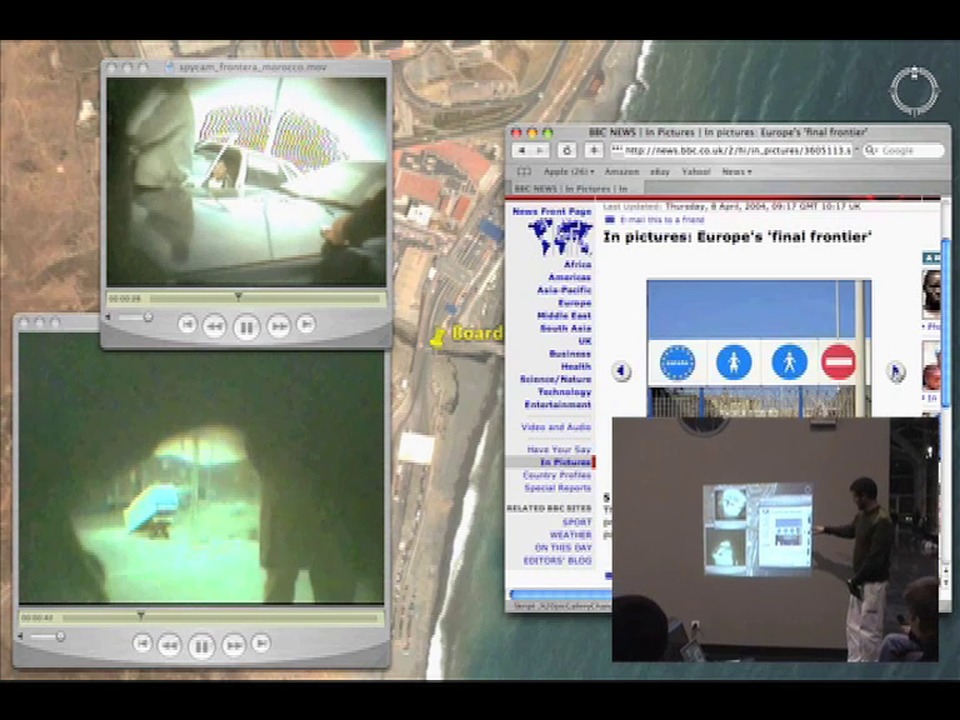Click the 'E-mail this to a friend' link
The image size is (960, 720).
click(x=661, y=220)
